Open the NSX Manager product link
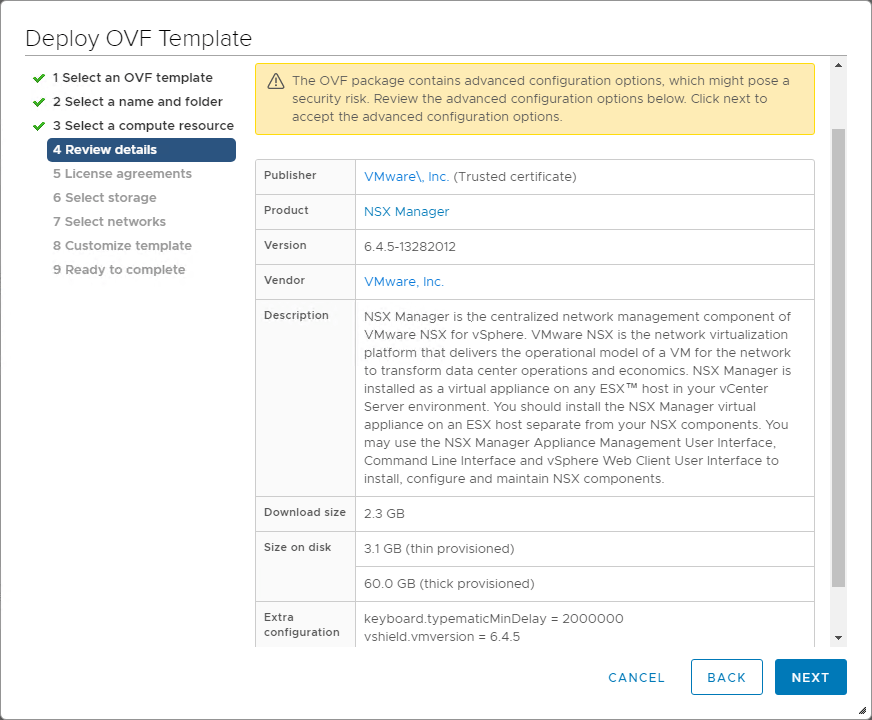Screen dimensions: 872x720 click(x=407, y=212)
